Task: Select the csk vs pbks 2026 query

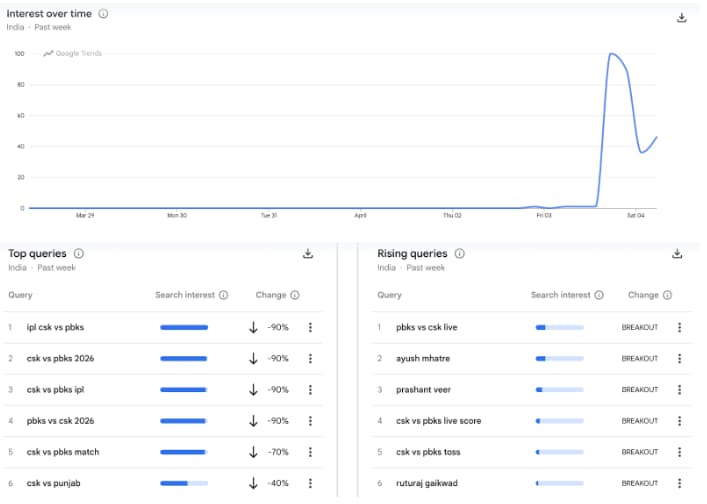Action: pos(62,358)
